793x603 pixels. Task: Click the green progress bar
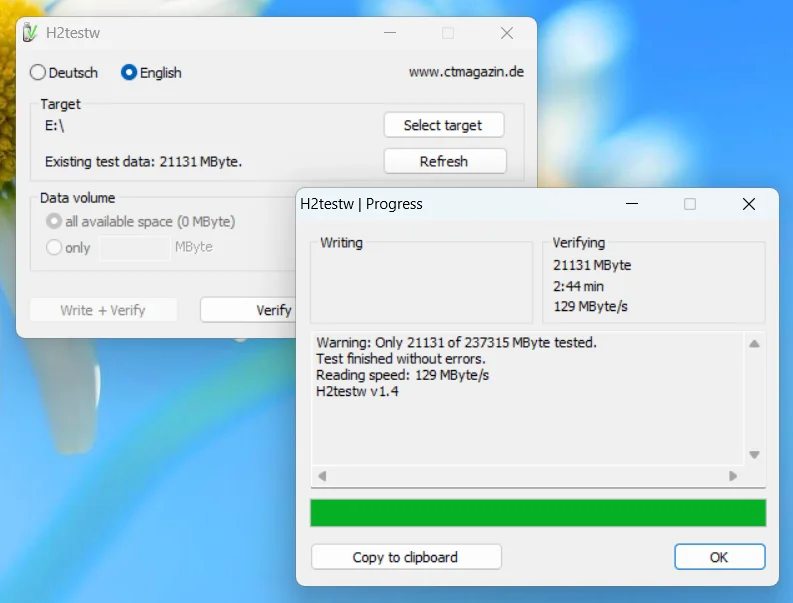538,513
